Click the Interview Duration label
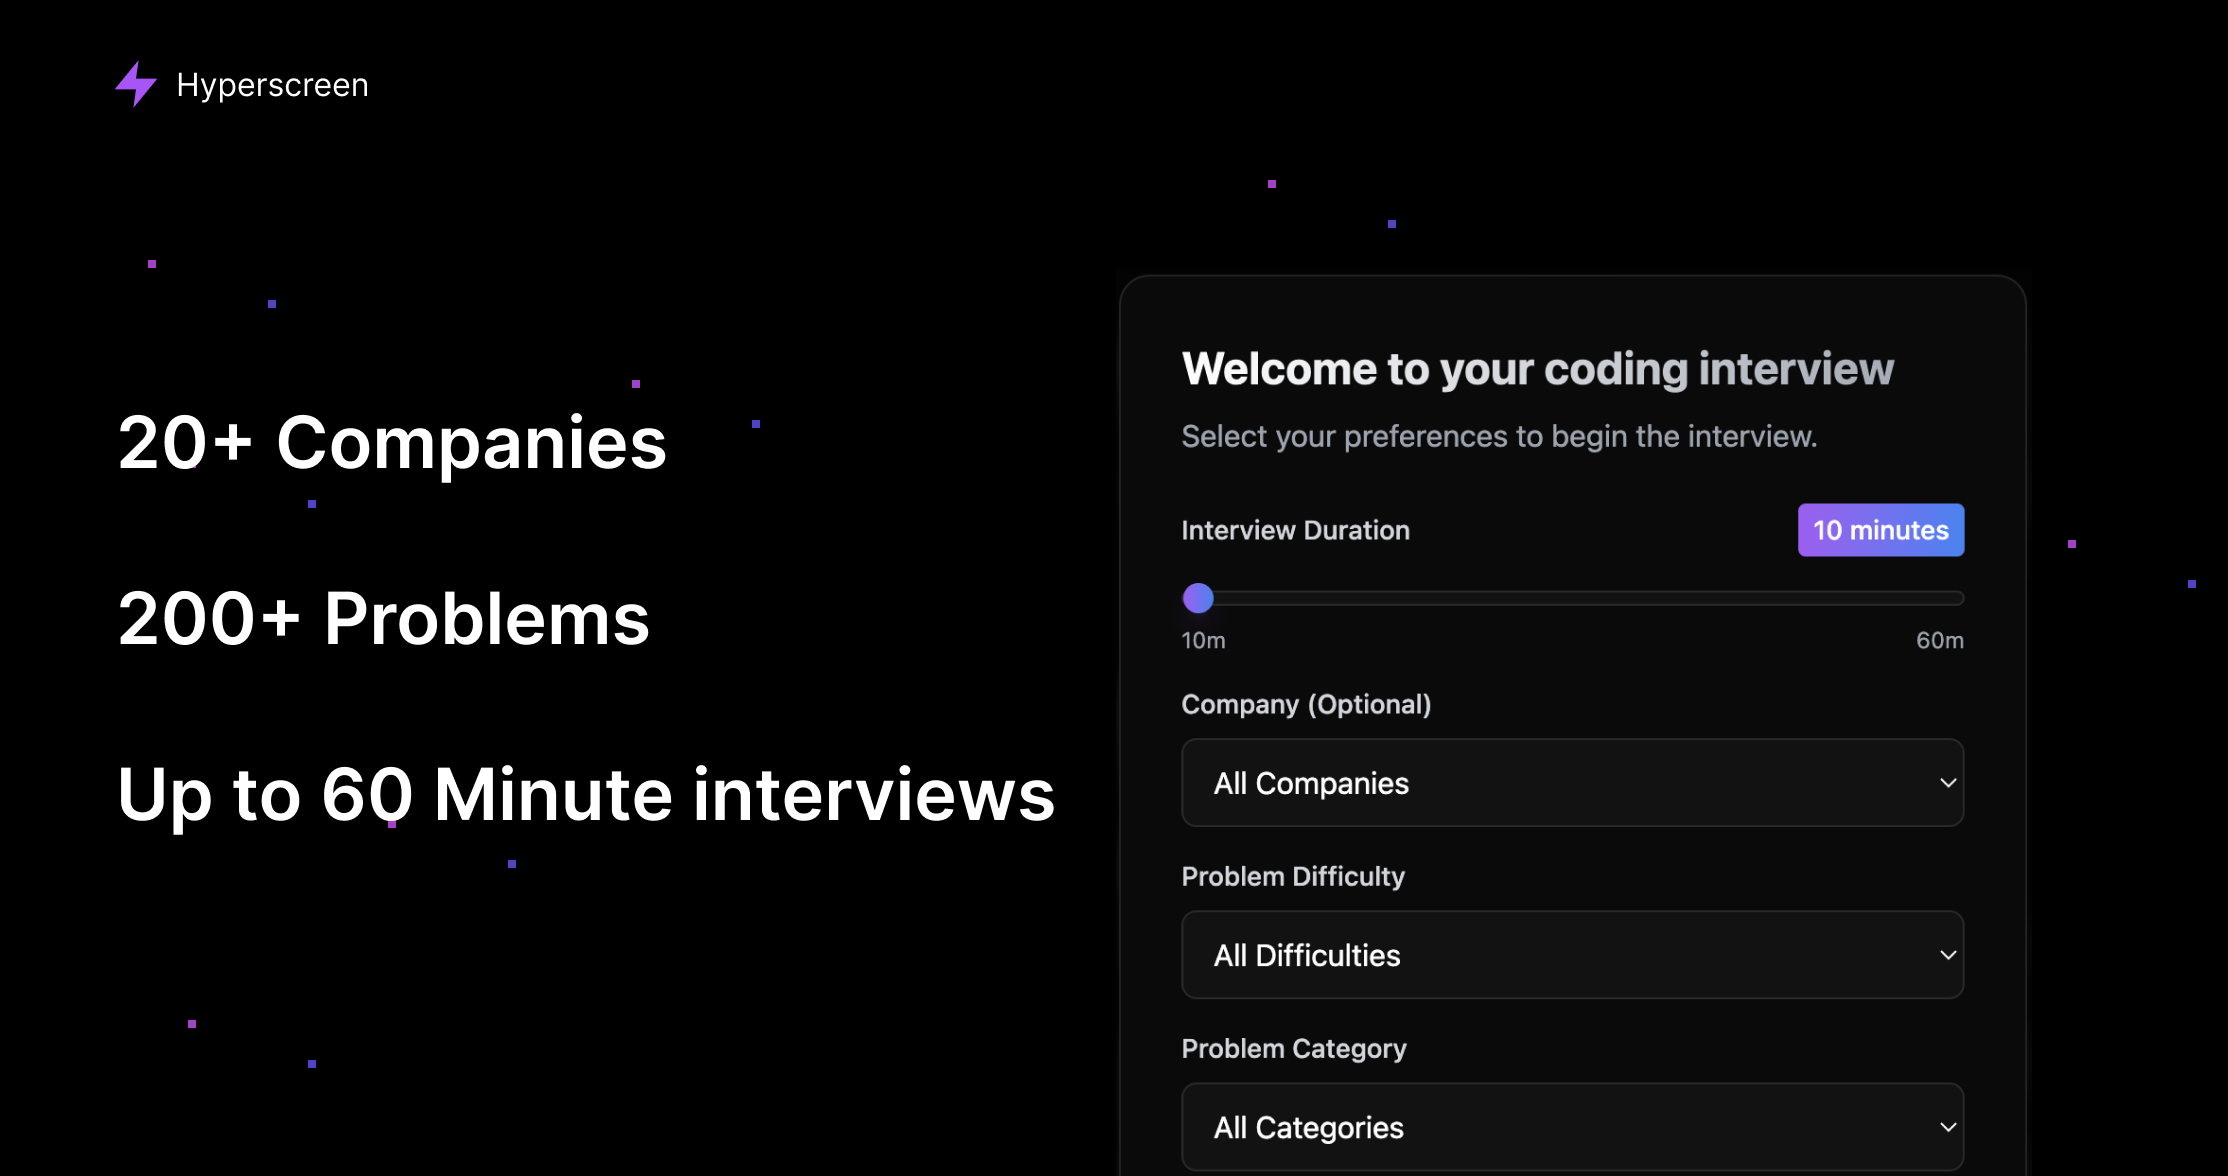The width and height of the screenshot is (2228, 1176). point(1295,530)
